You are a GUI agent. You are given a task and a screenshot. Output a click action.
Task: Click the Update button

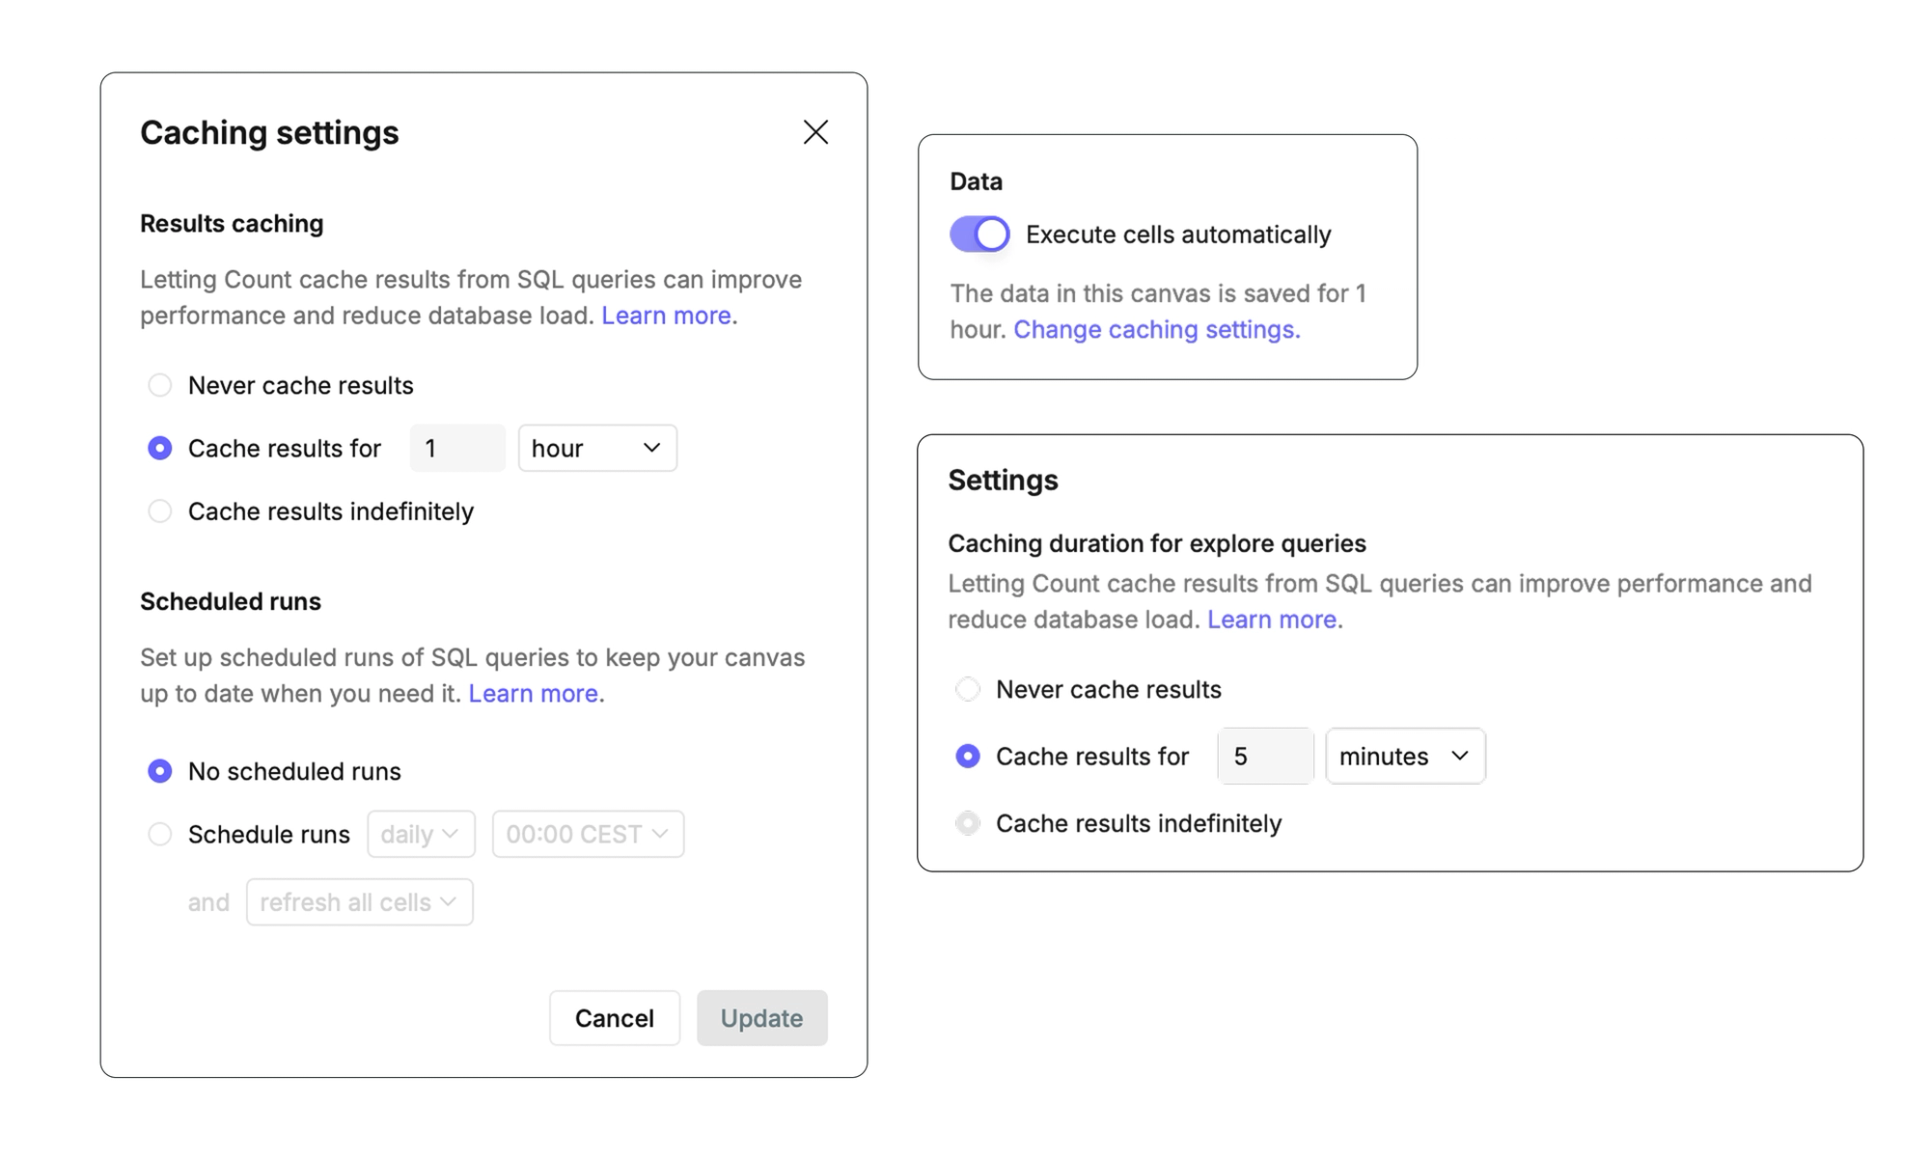coord(762,1017)
